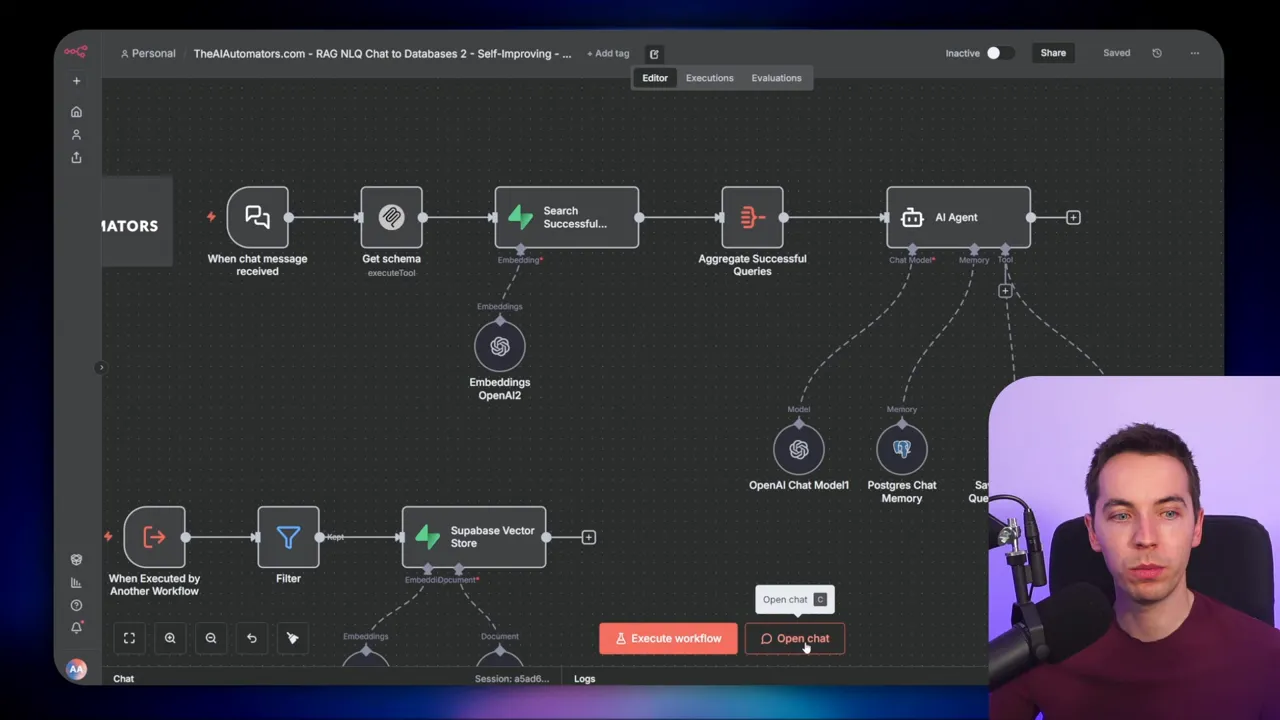Click the OpenAI Chat Model1 node
Image resolution: width=1280 pixels, height=720 pixels.
tap(798, 448)
